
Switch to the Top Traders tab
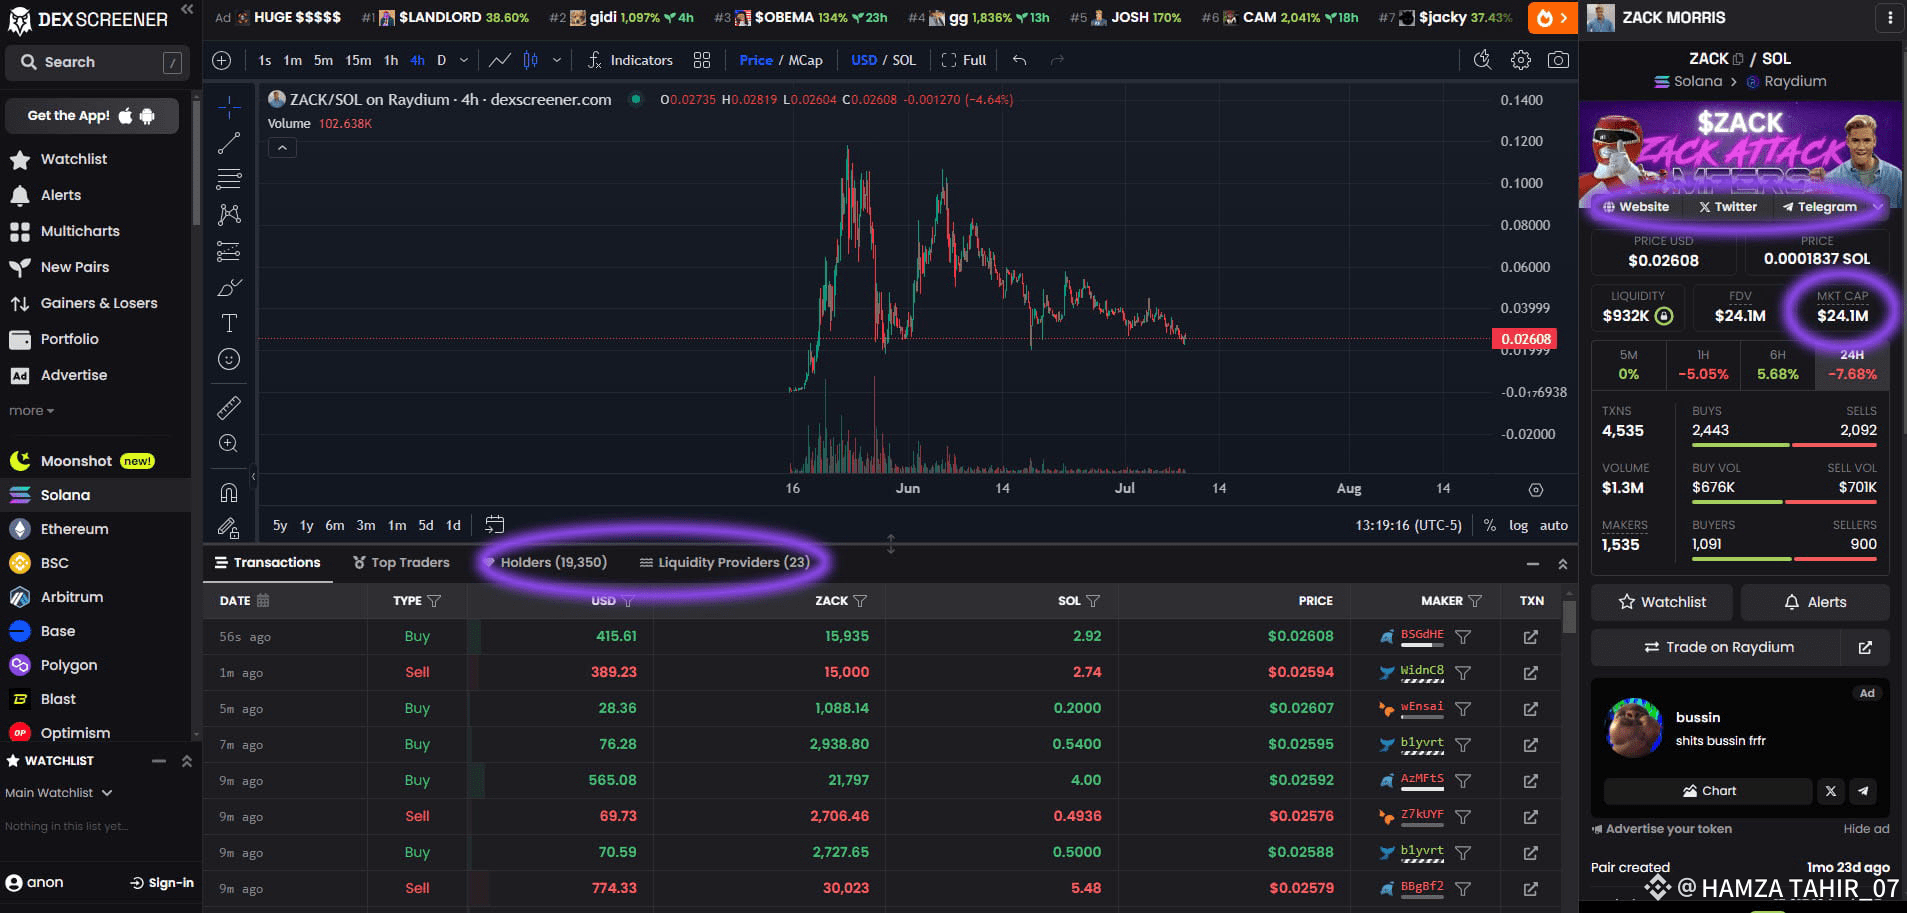(401, 563)
